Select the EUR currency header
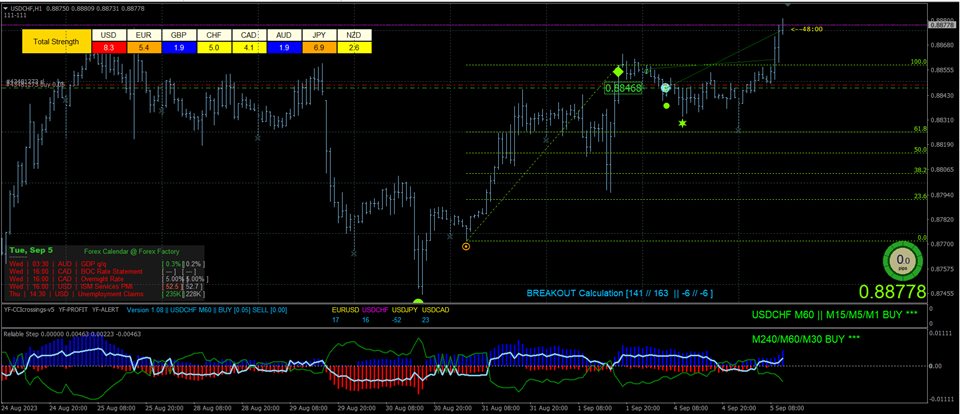The height and width of the screenshot is (414, 960). pyautogui.click(x=144, y=36)
